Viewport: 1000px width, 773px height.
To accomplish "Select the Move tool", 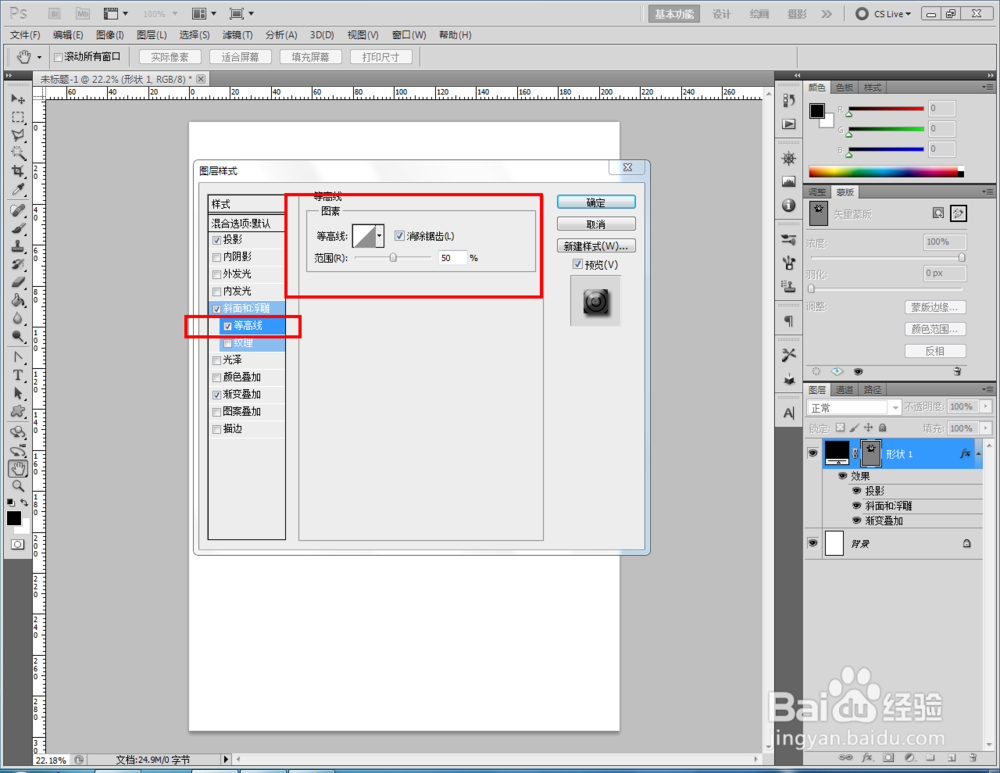I will pos(18,99).
